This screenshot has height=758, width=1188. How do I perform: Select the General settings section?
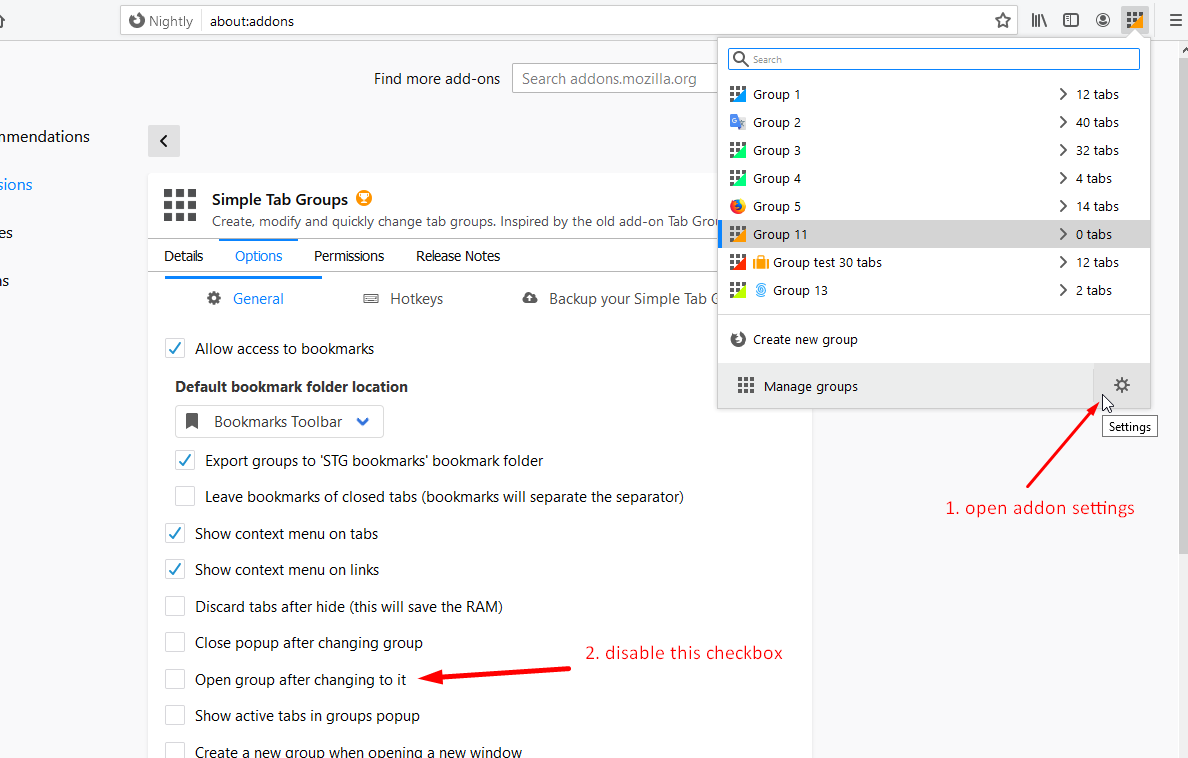point(245,299)
